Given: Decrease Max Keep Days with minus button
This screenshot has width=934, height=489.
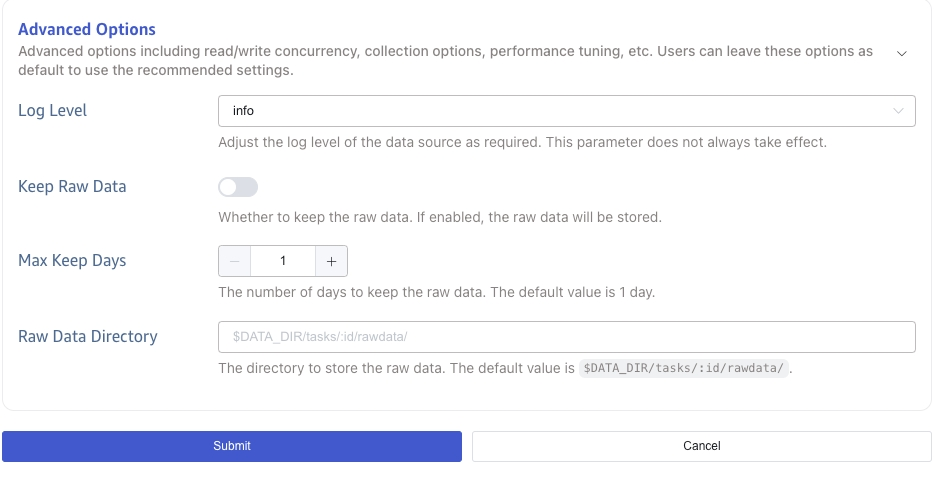Looking at the screenshot, I should [x=235, y=261].
